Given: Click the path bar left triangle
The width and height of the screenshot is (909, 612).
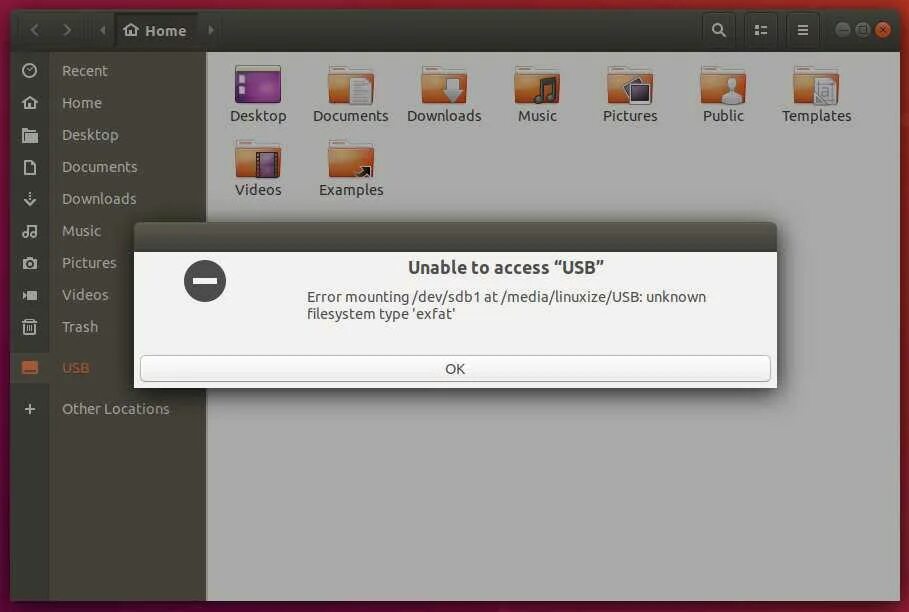Looking at the screenshot, I should (x=103, y=30).
